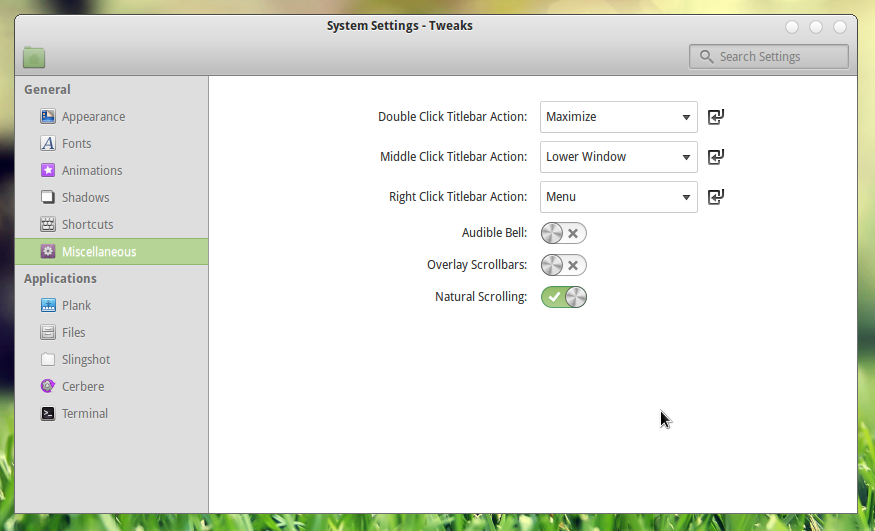Open the Shortcuts keyboard icon

click(48, 224)
